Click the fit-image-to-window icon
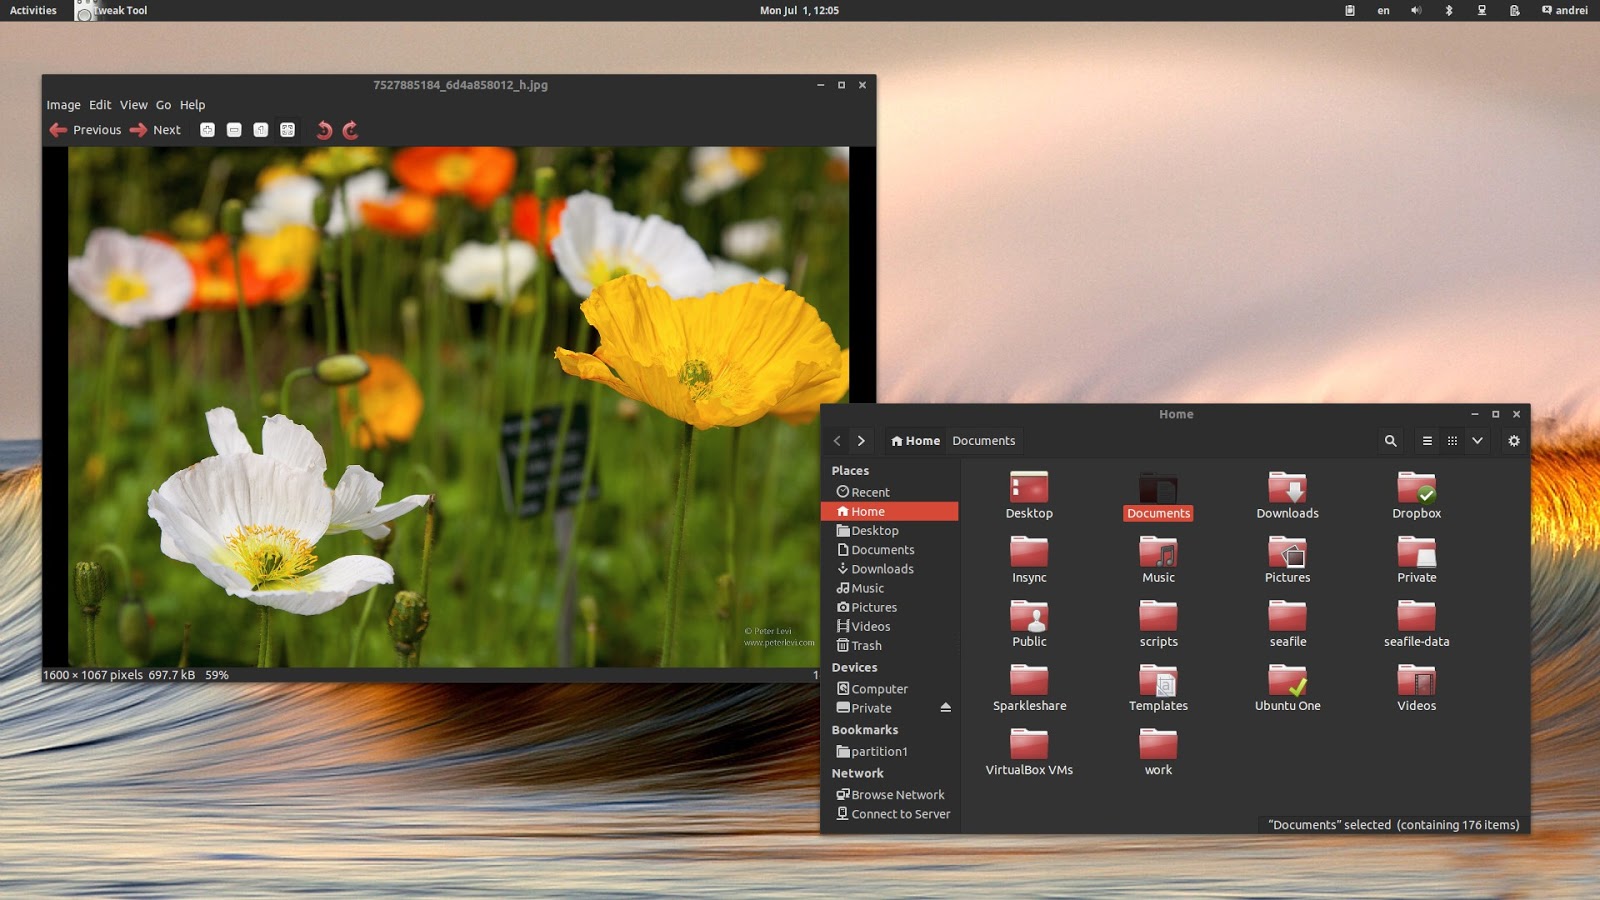 pyautogui.click(x=287, y=129)
